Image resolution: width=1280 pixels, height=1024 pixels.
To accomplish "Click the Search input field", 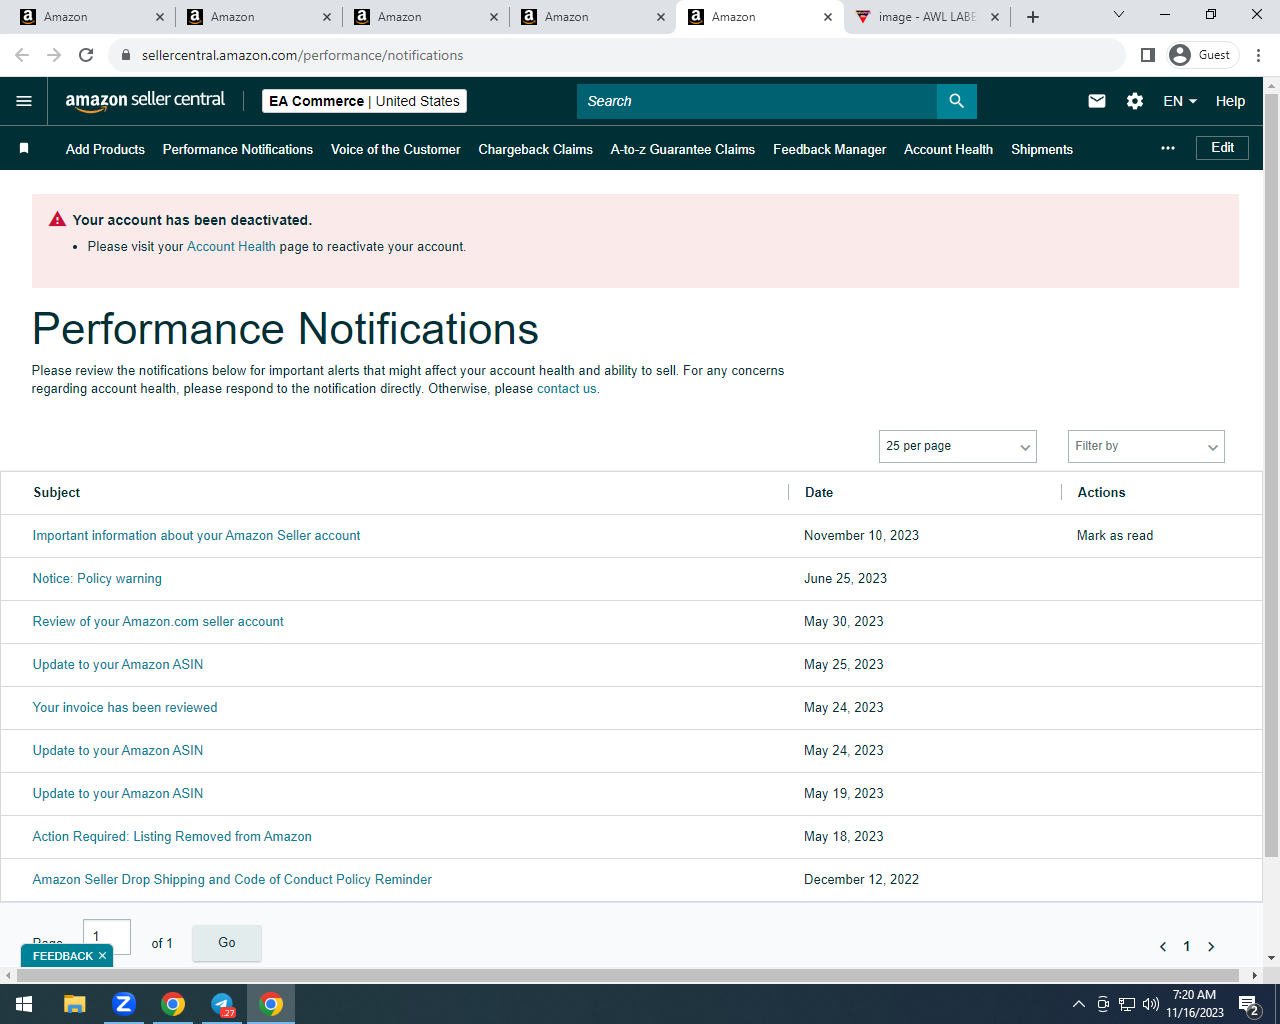I will point(757,101).
